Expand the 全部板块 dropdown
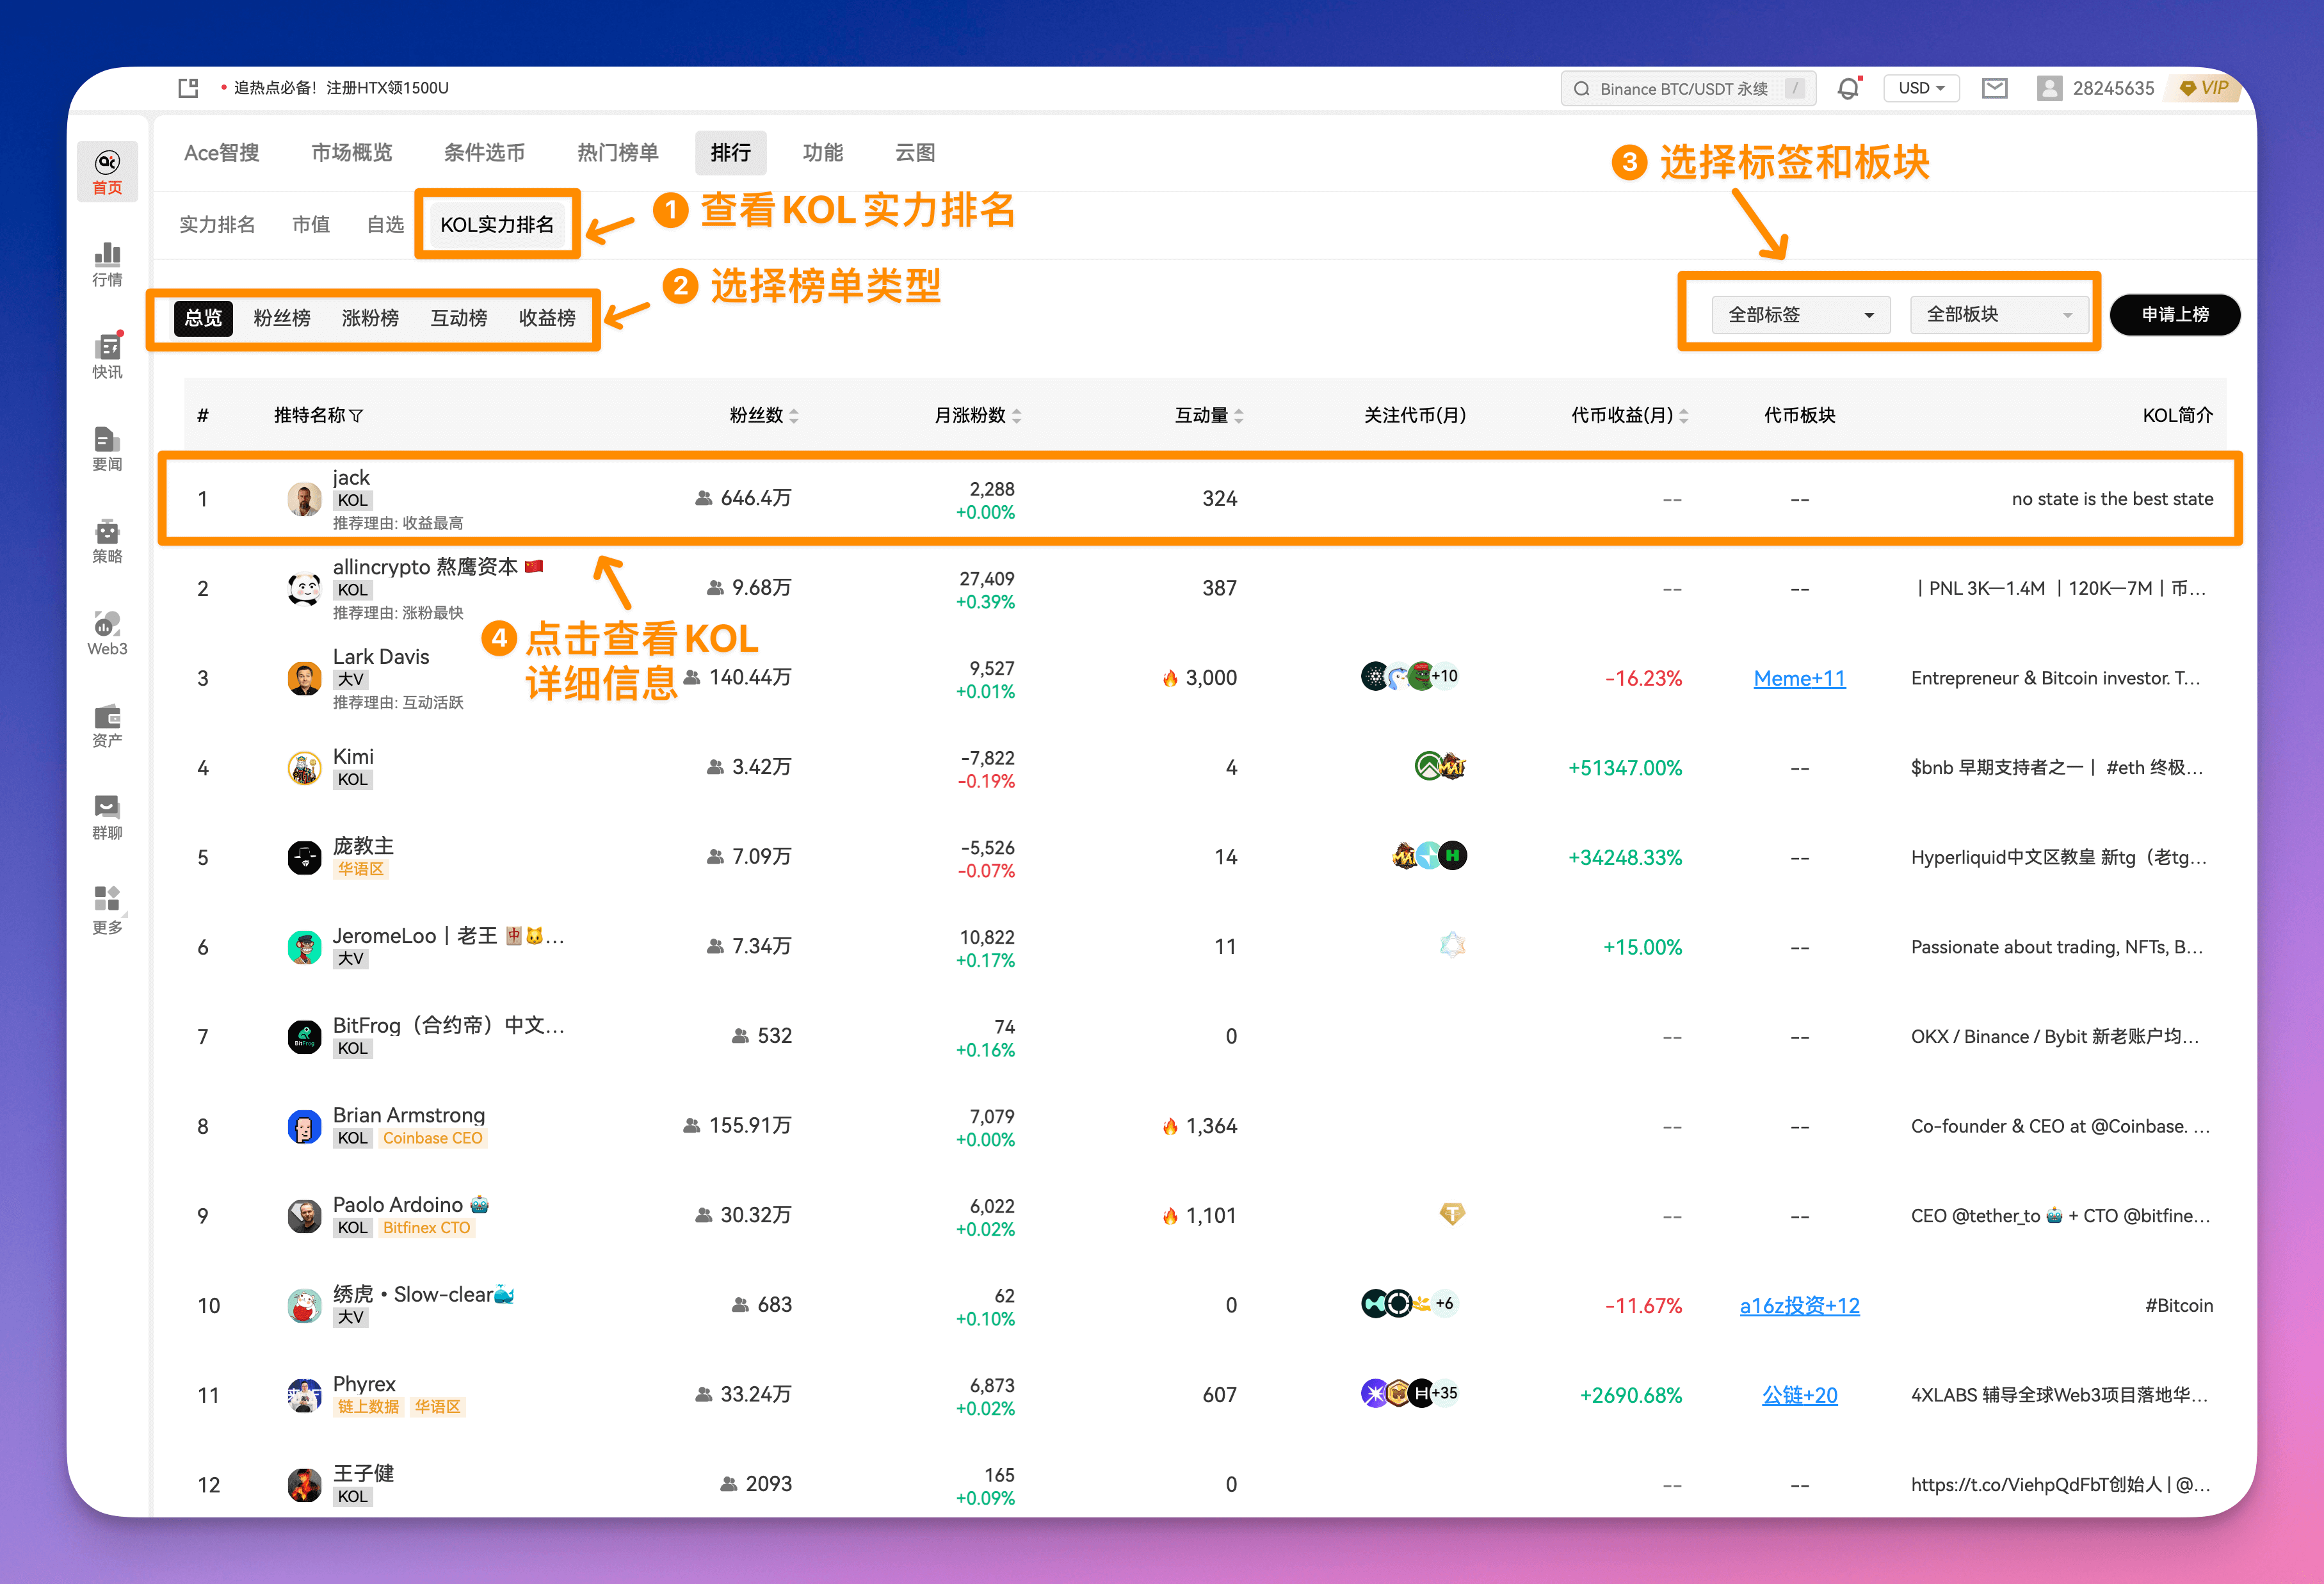Screen dimensions: 2324x1584 point(1999,315)
